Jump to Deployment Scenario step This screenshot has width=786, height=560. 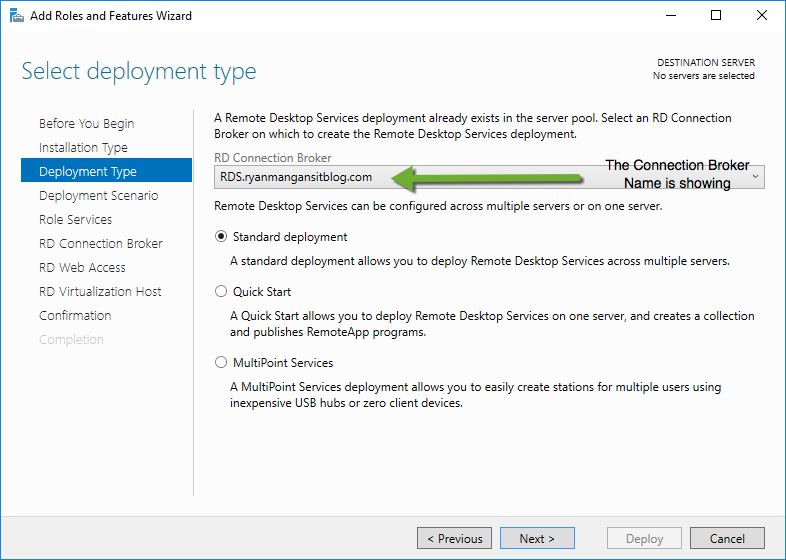pyautogui.click(x=99, y=196)
